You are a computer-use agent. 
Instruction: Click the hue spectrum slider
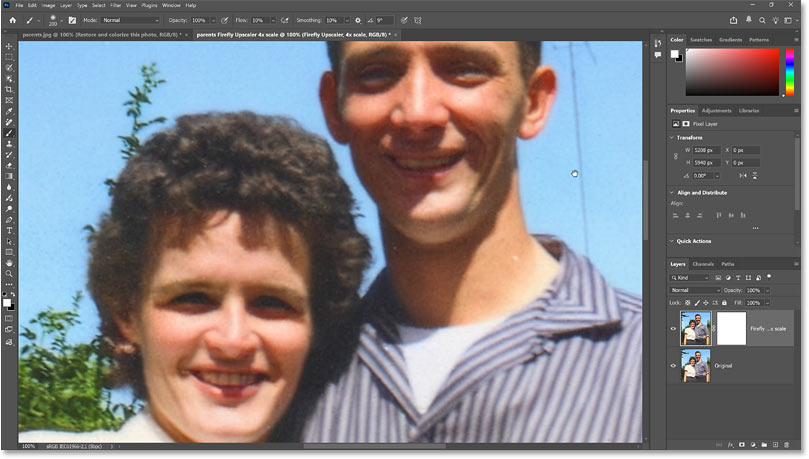click(x=790, y=72)
